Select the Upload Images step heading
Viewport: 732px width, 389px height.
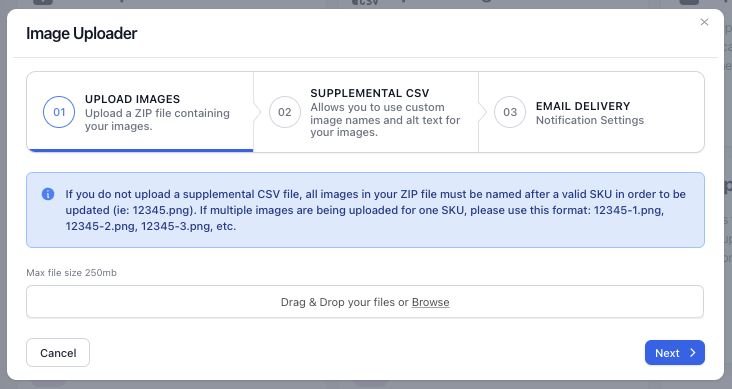(133, 99)
